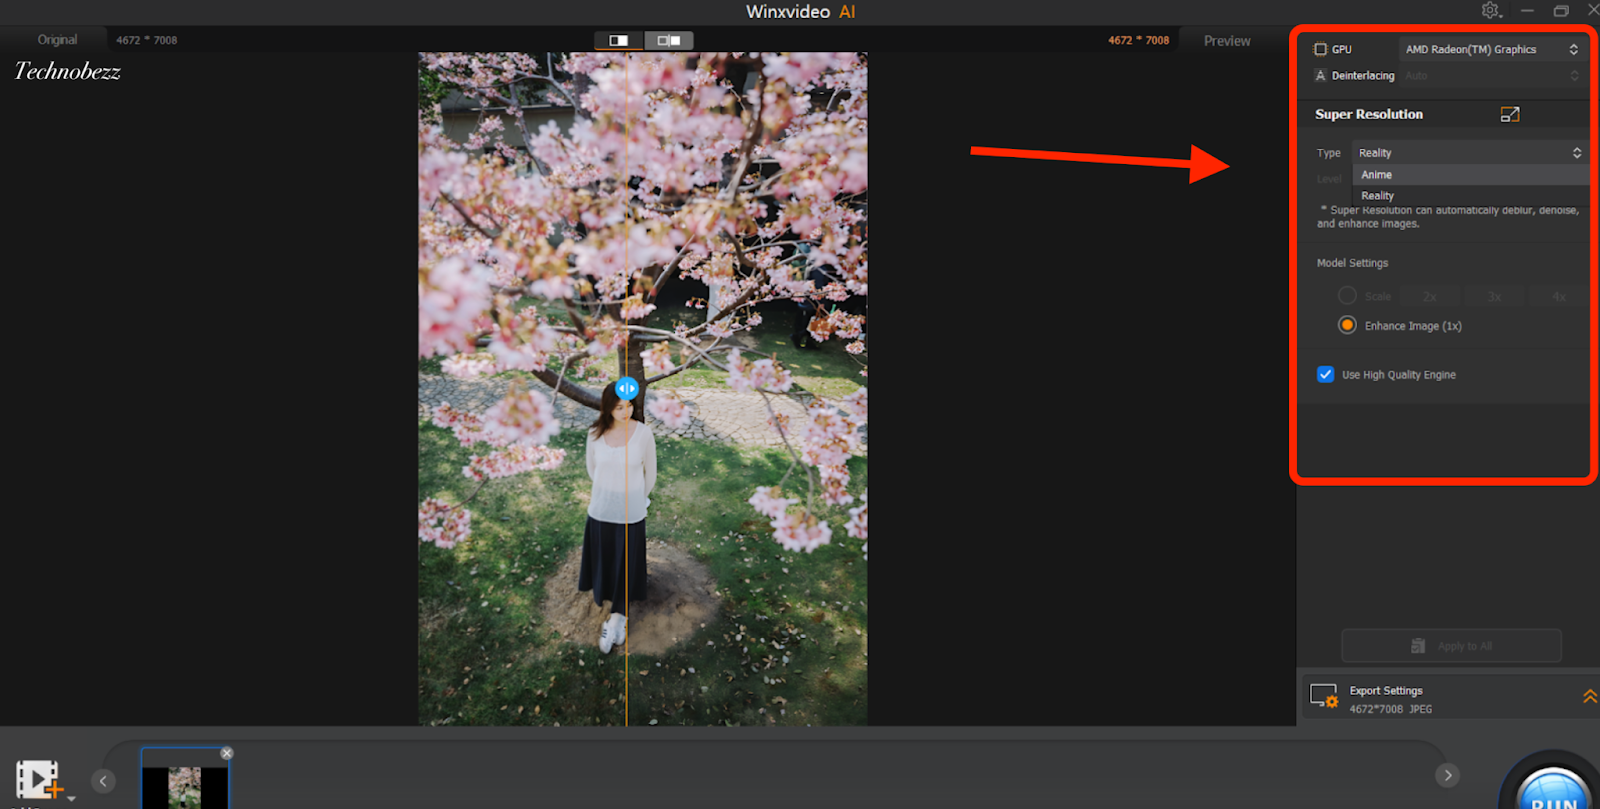The width and height of the screenshot is (1600, 809).
Task: Open the GPU AMD Radeon dropdown
Action: pos(1492,49)
